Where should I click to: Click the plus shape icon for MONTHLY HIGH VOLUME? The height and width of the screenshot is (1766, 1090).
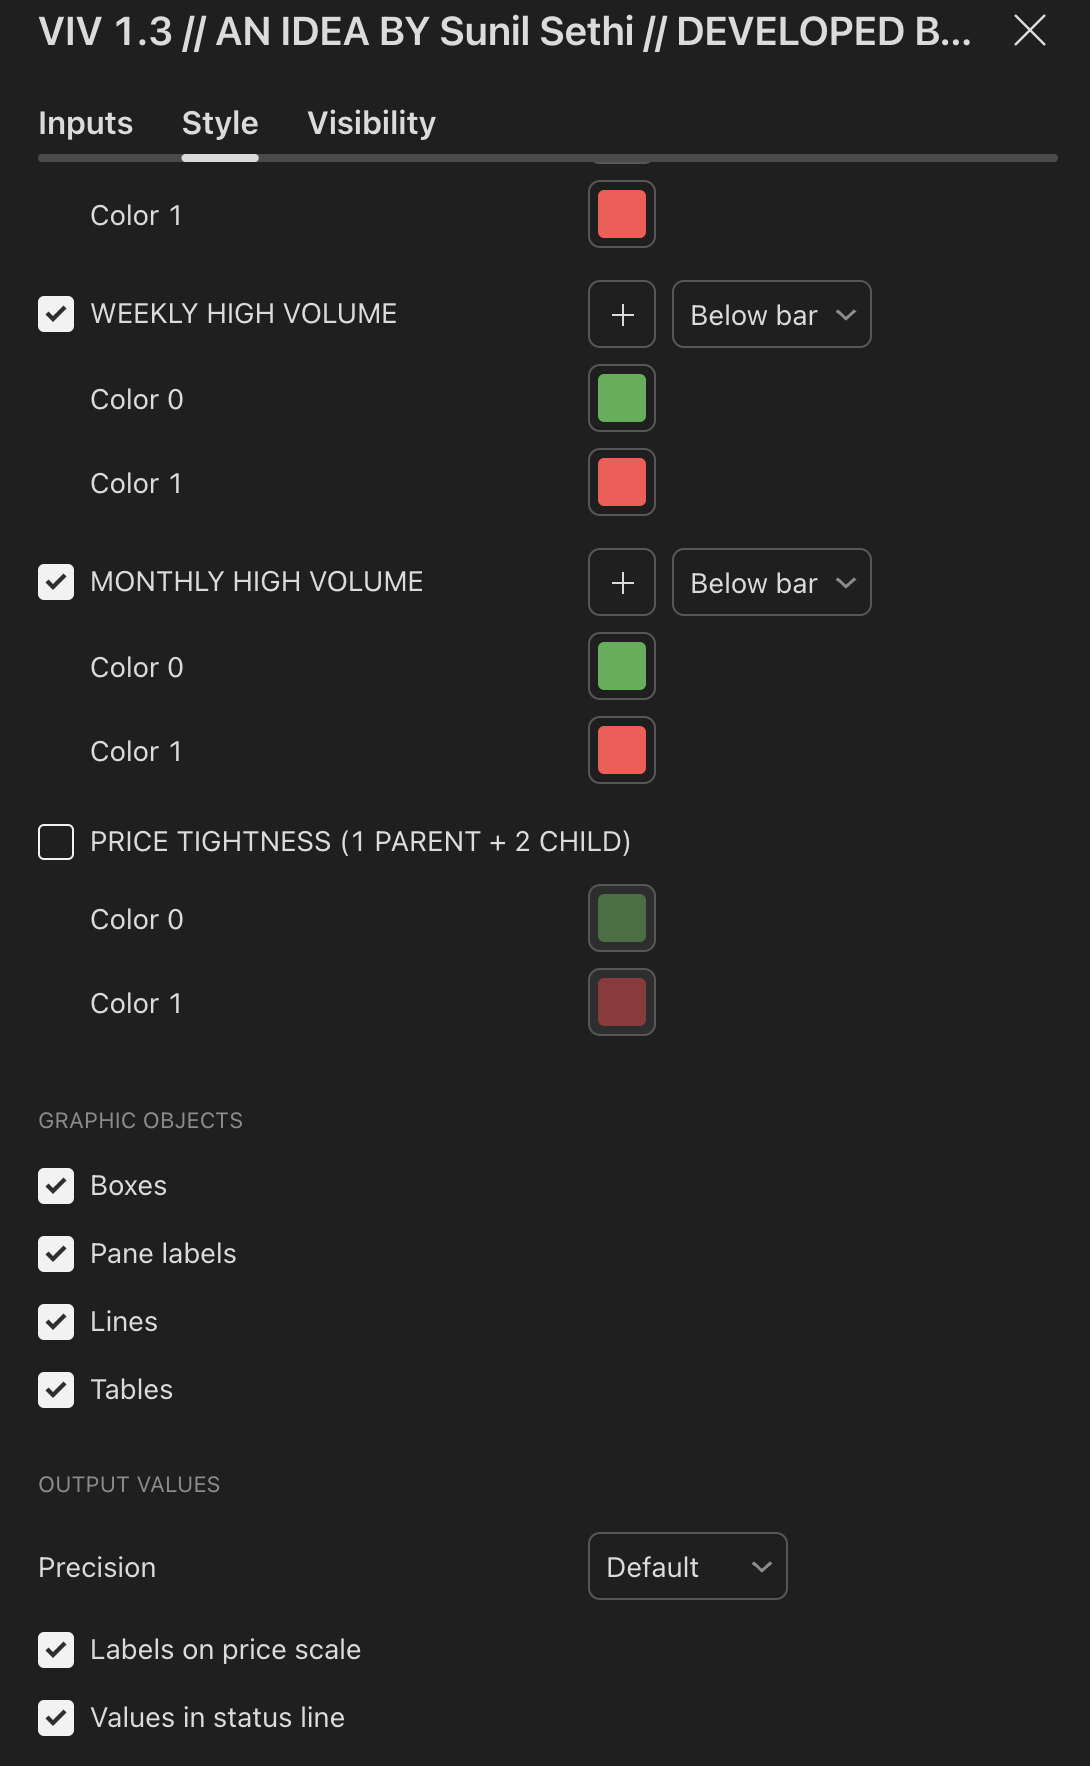[x=622, y=583]
